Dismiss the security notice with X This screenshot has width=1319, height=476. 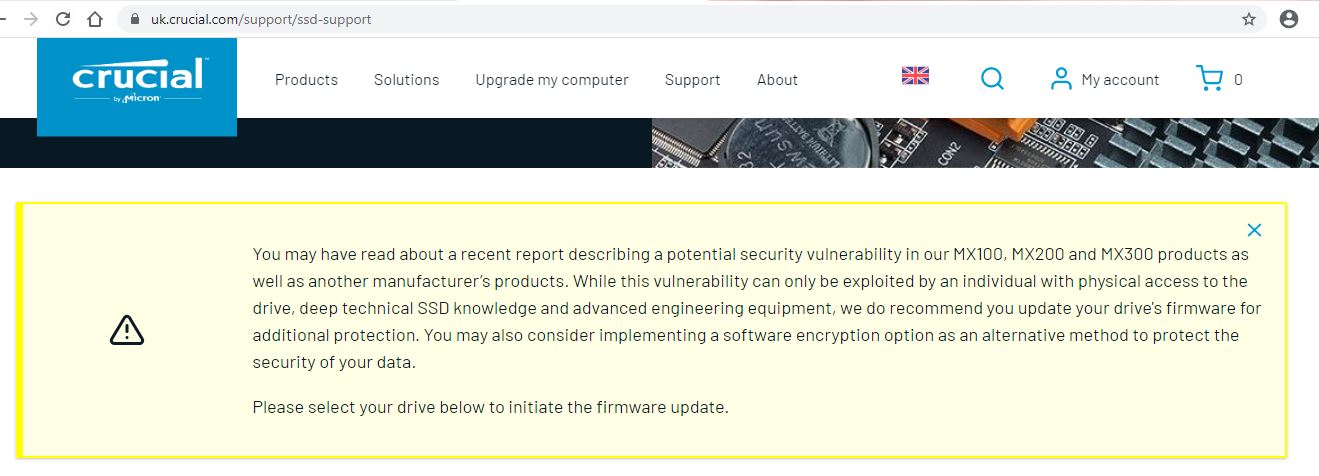[x=1254, y=230]
